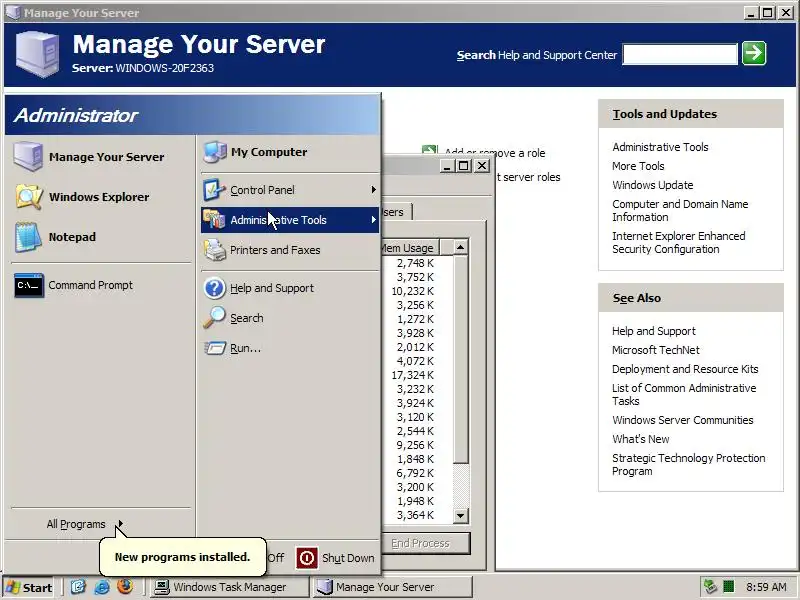Click the server roles link text
This screenshot has width=800, height=600.
point(528,177)
